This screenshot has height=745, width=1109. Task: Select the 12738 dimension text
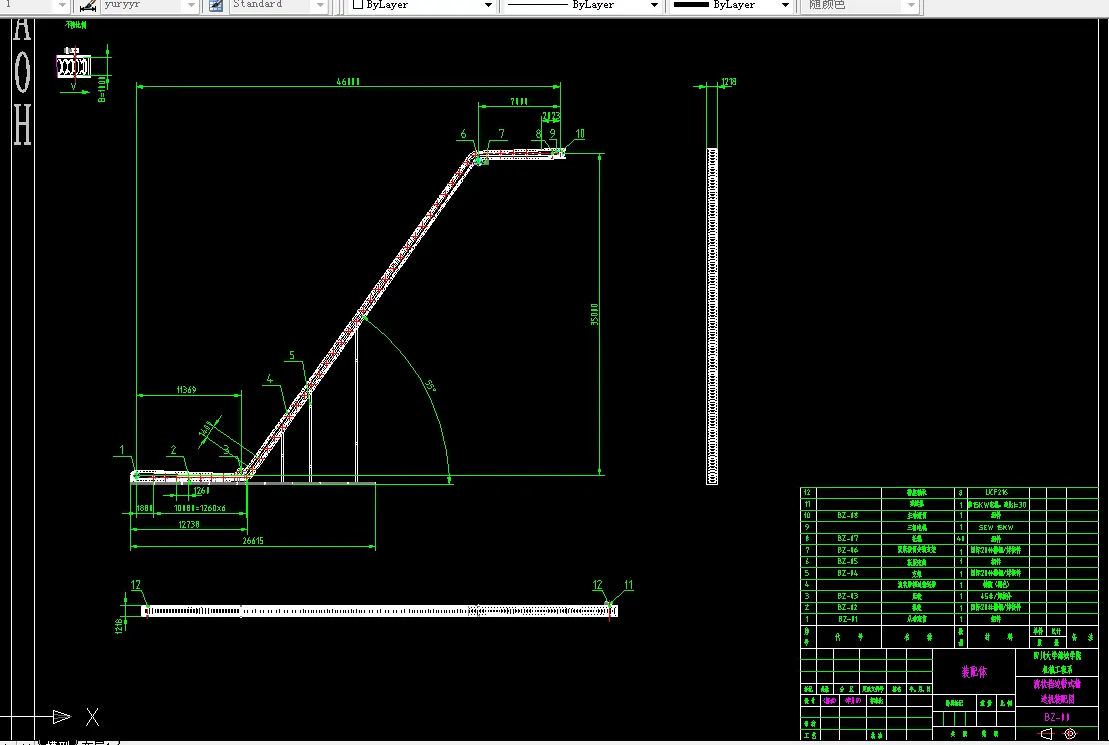(189, 524)
